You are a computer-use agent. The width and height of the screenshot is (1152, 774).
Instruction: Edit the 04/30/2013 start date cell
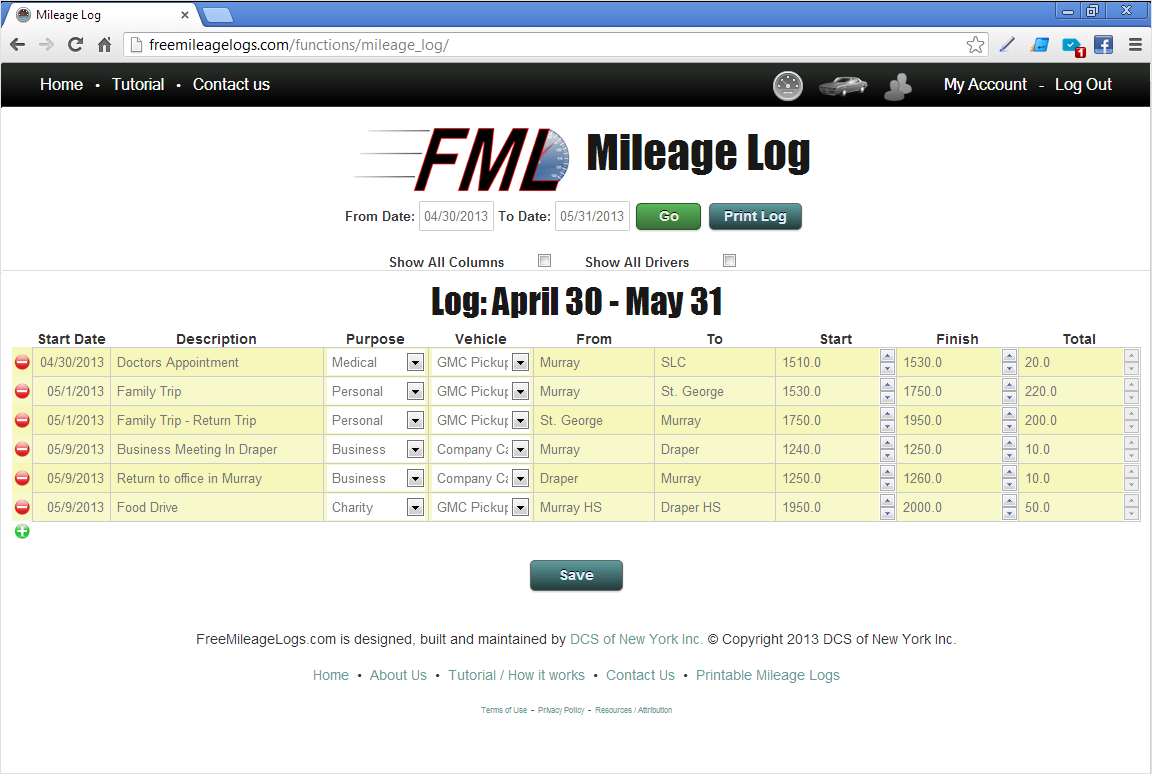click(x=71, y=362)
